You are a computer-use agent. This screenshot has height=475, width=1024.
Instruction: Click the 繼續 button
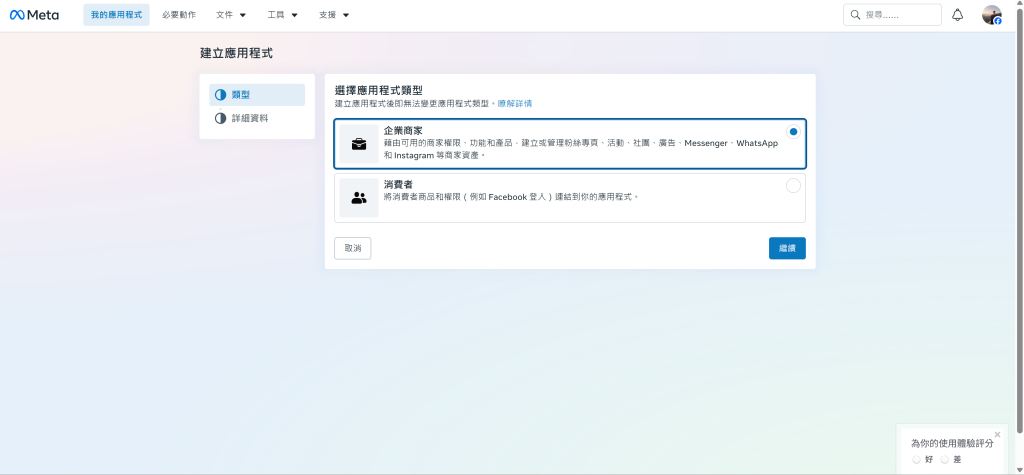[x=787, y=248]
